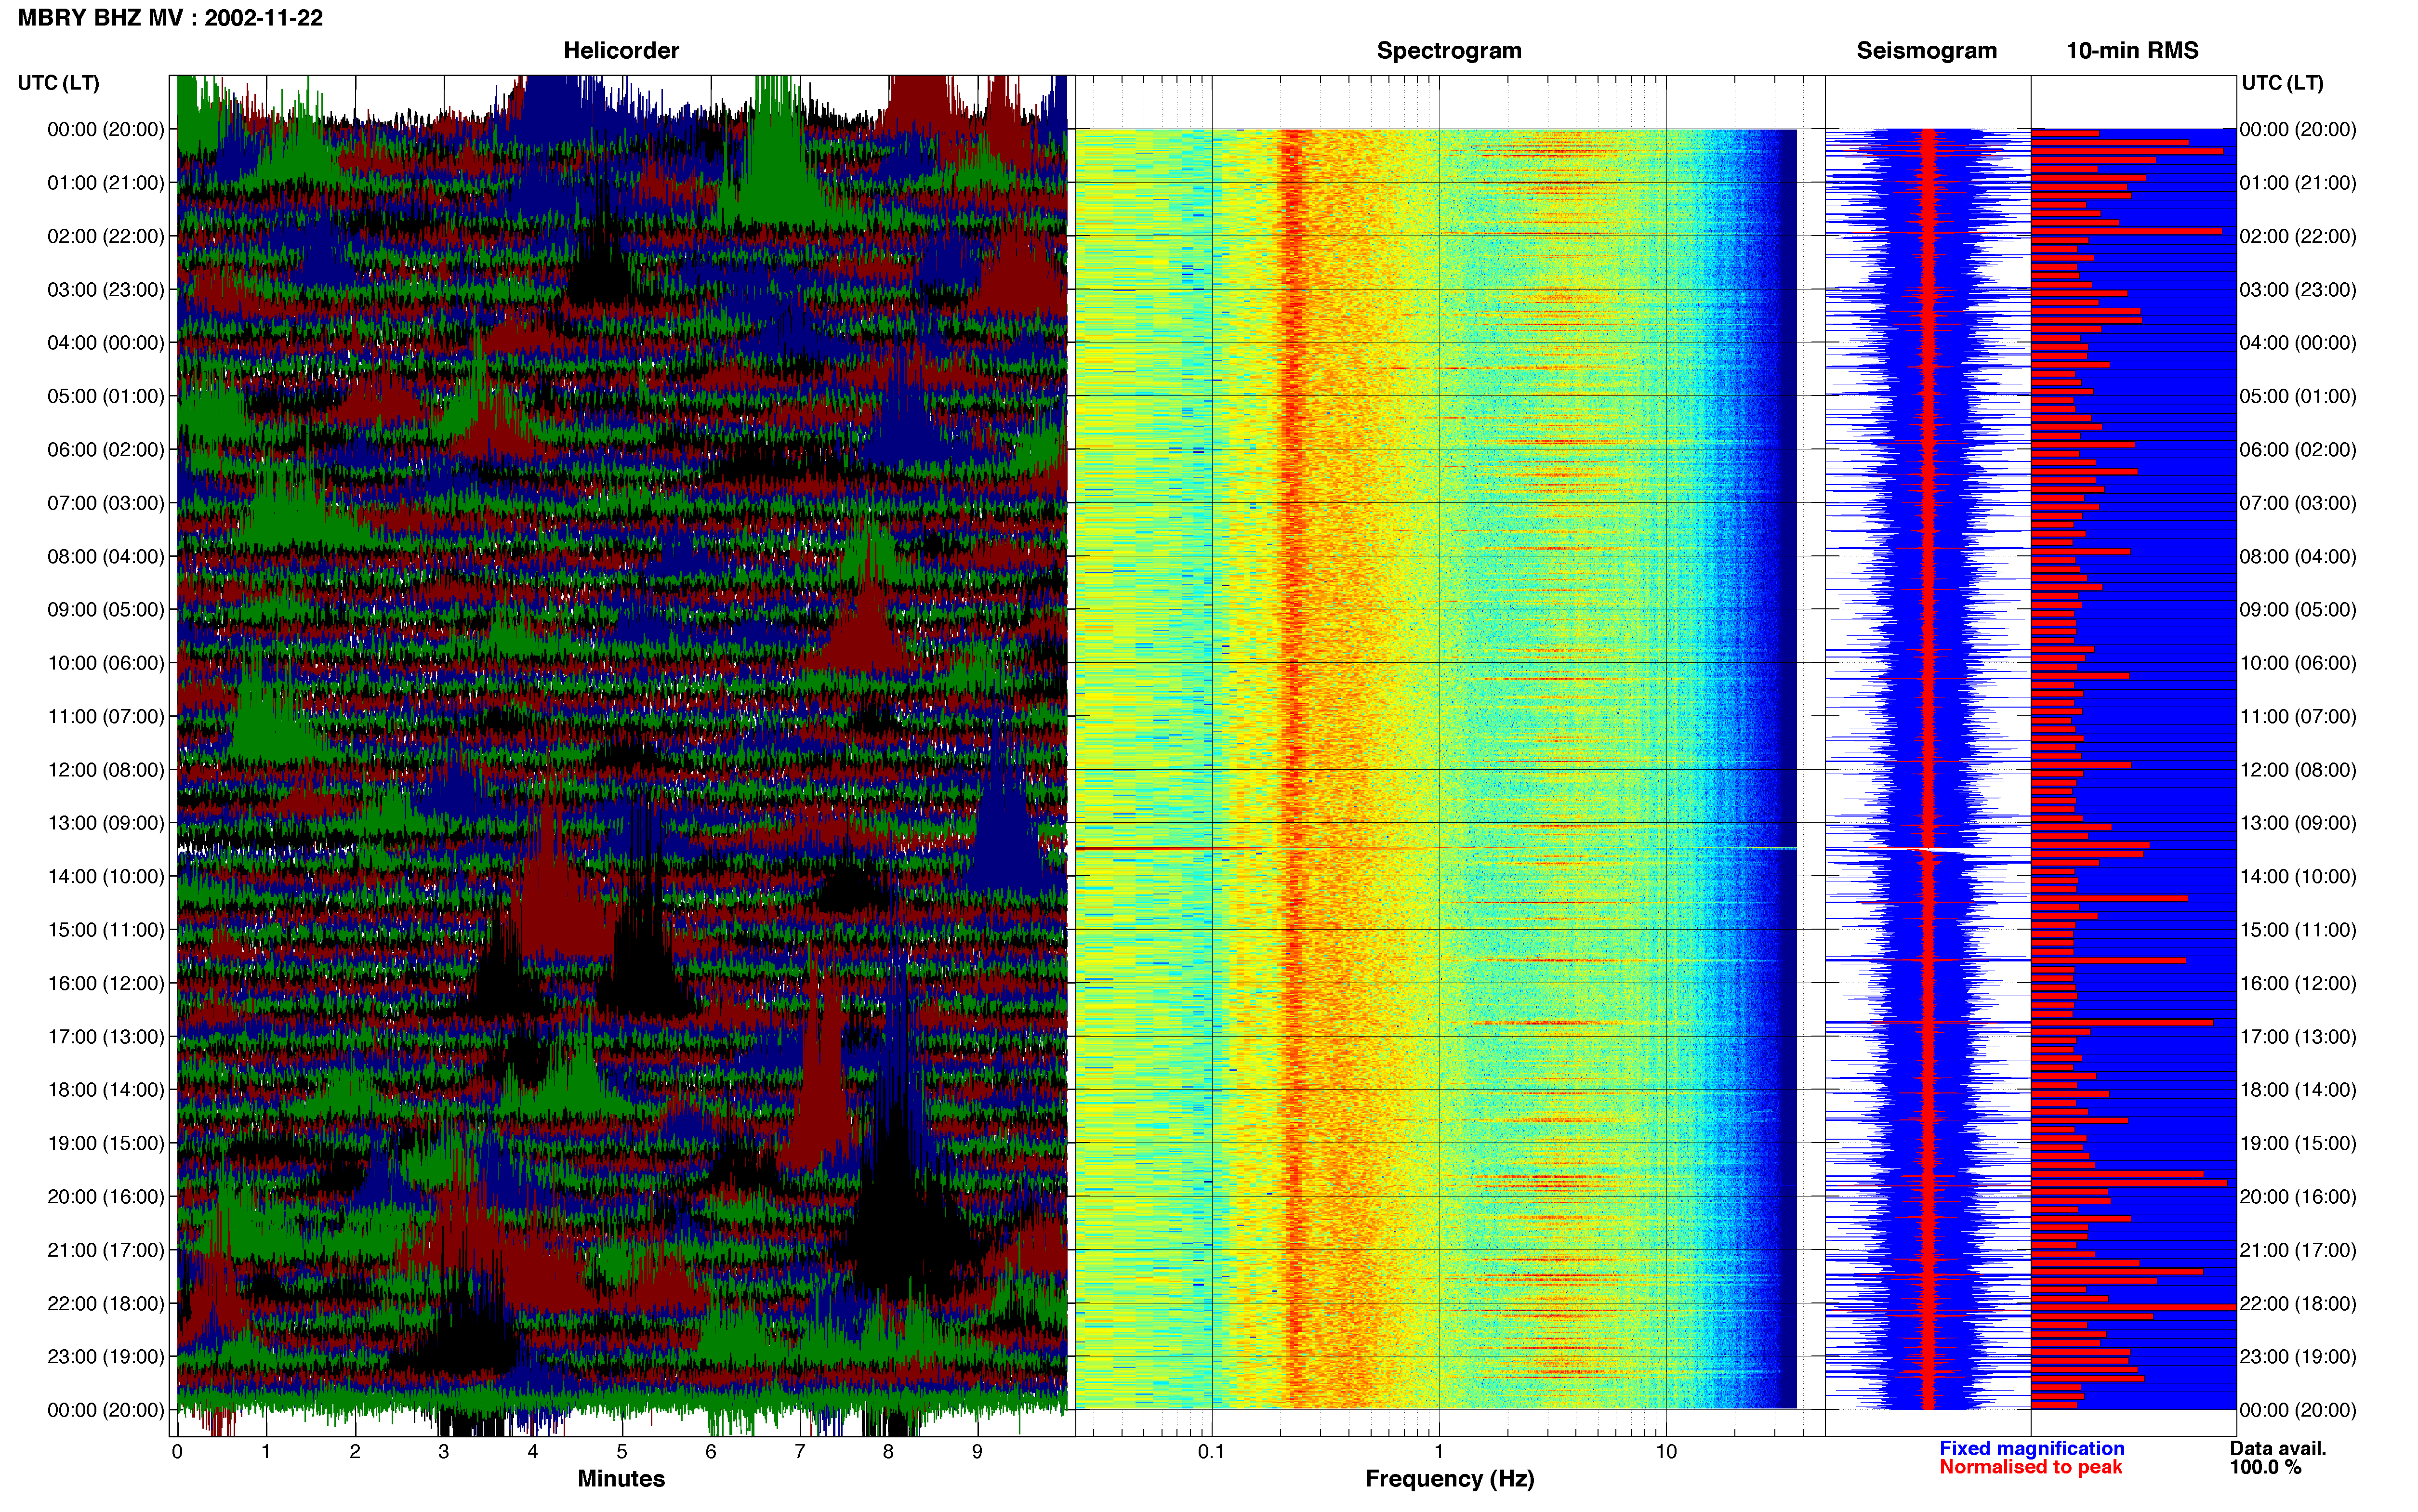Click left time label '06:00 (02:00)'
The width and height of the screenshot is (2418, 1512).
[x=106, y=450]
